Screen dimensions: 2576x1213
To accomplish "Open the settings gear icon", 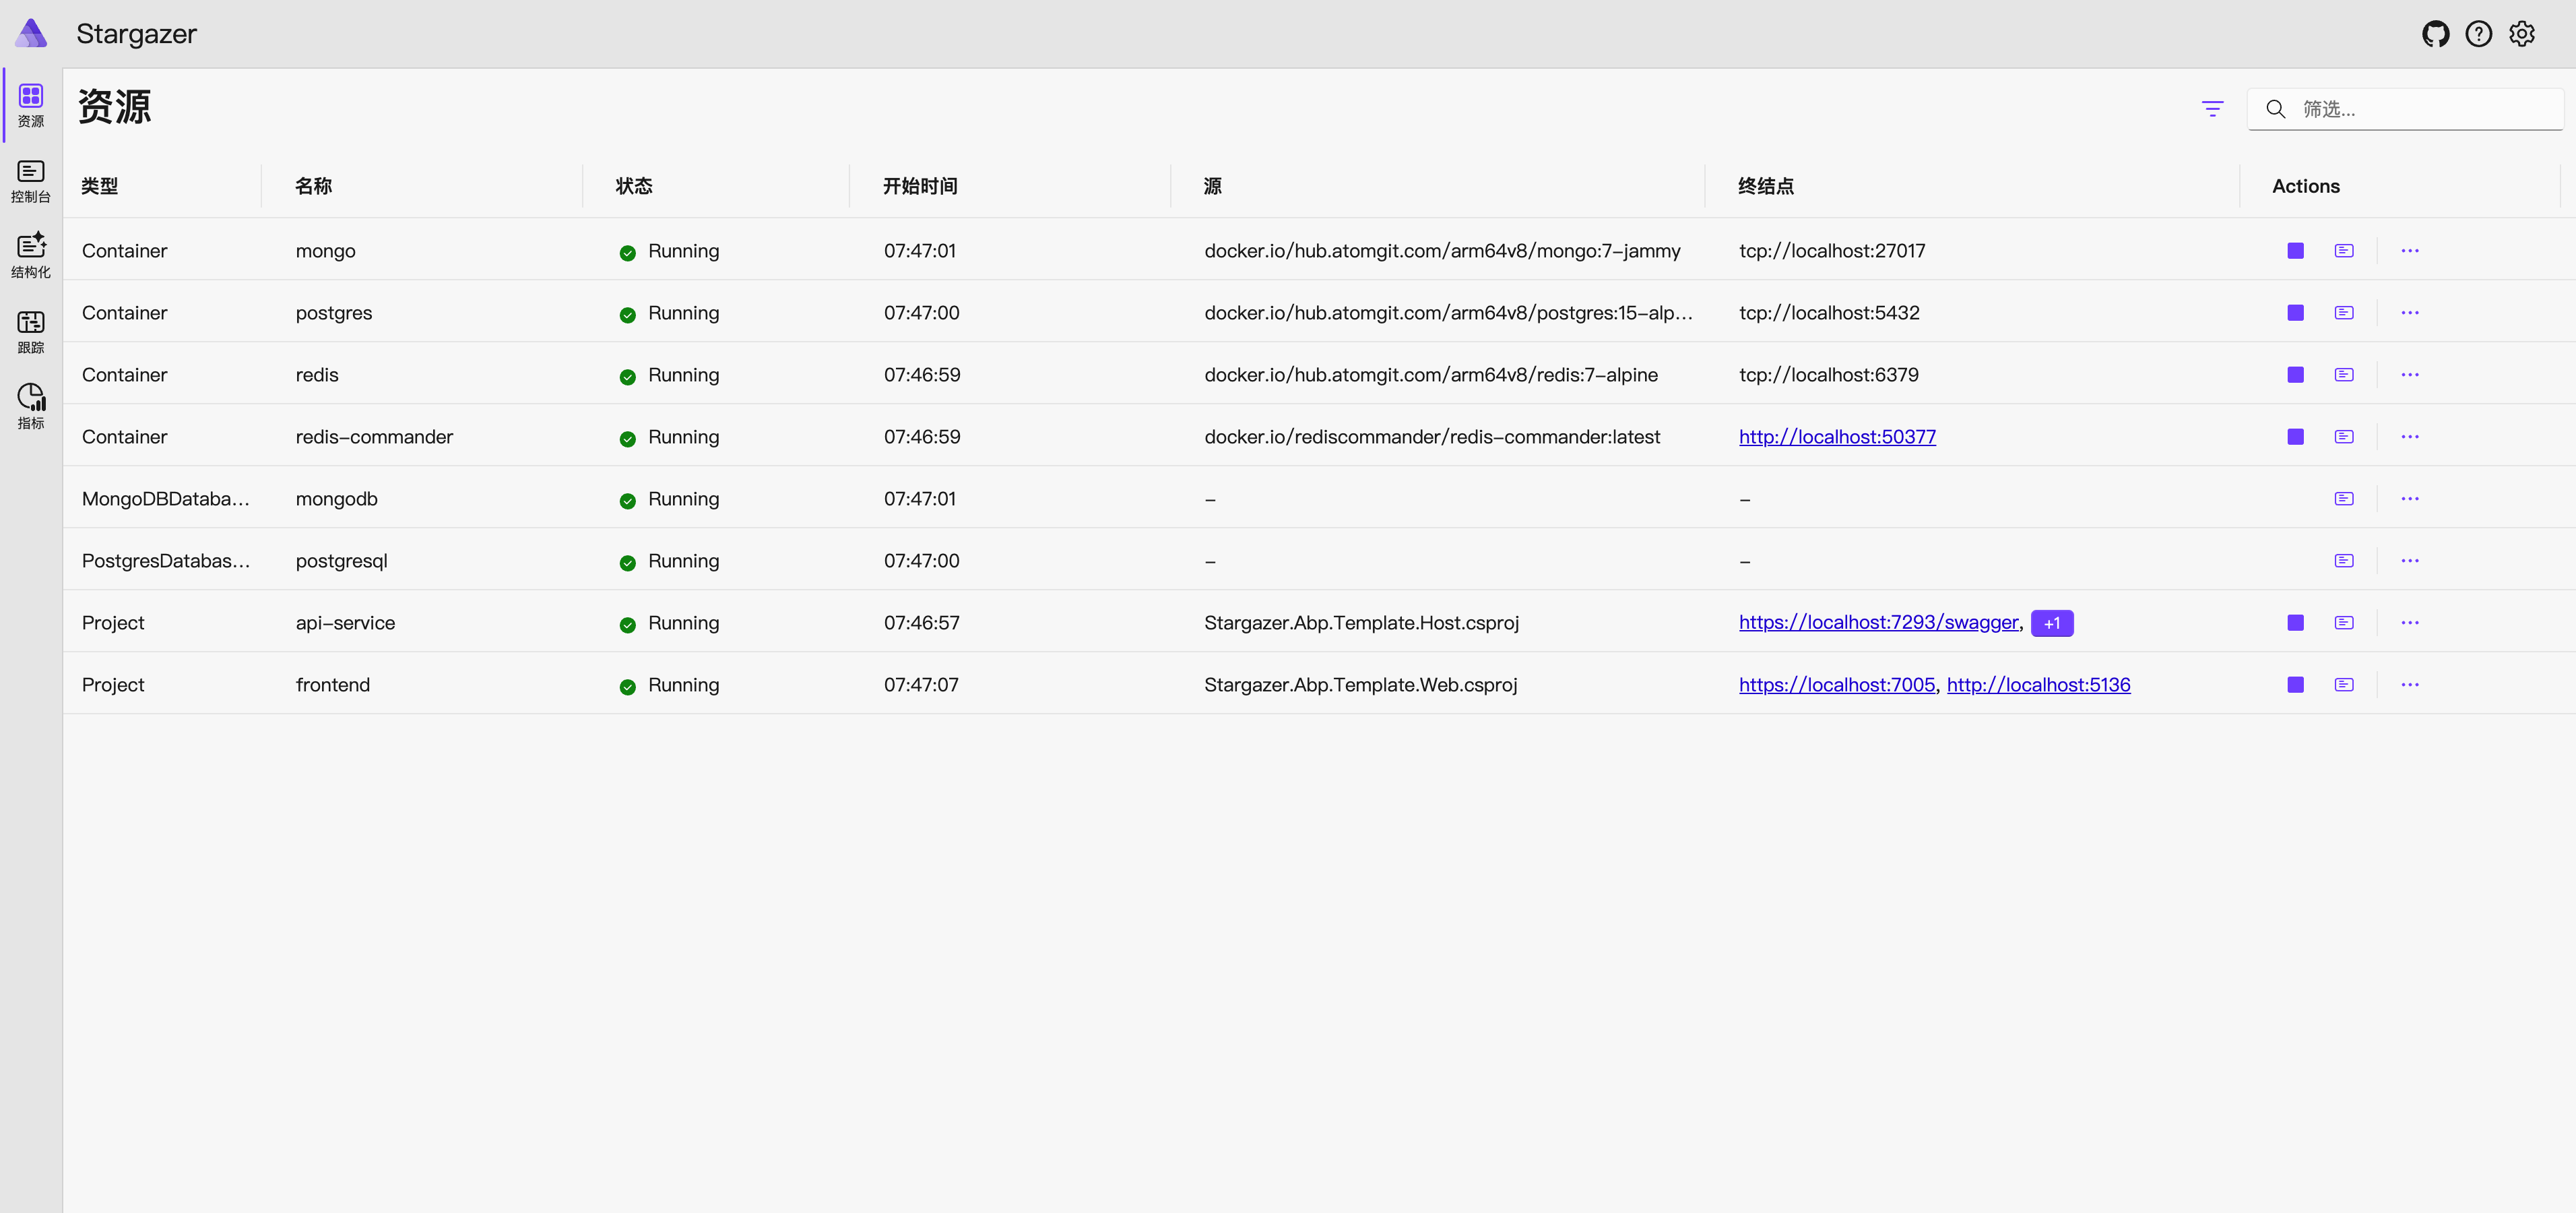I will [2521, 34].
